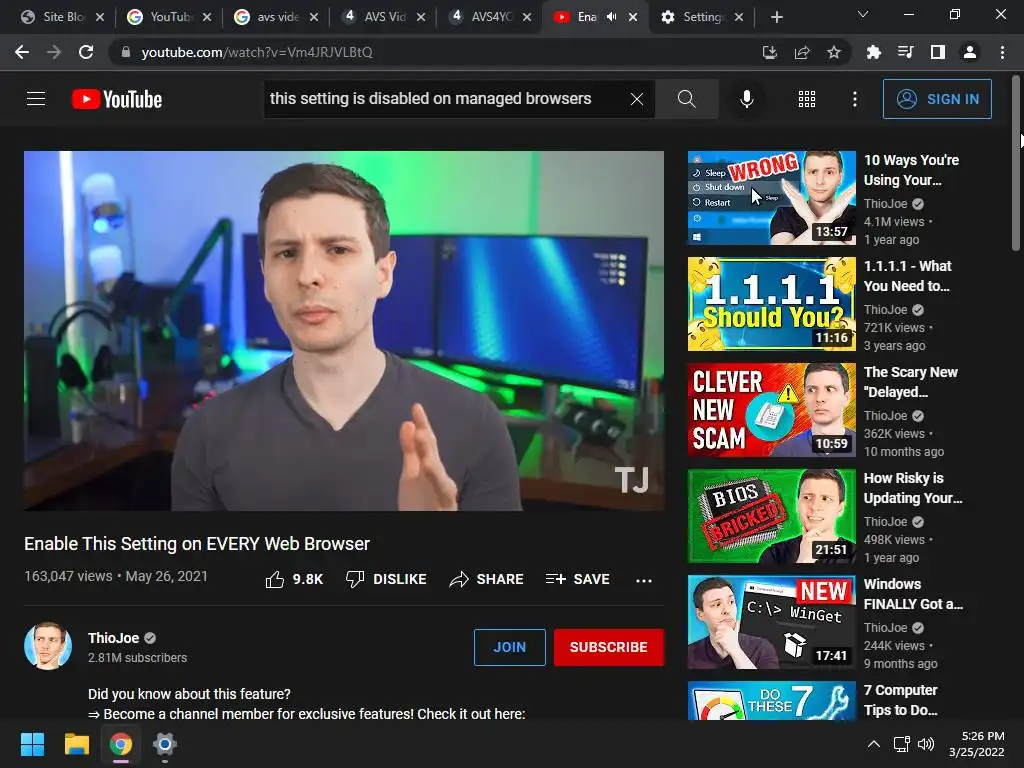This screenshot has width=1024, height=768.
Task: Open Chrome three-dot menu
Action: [1002, 52]
